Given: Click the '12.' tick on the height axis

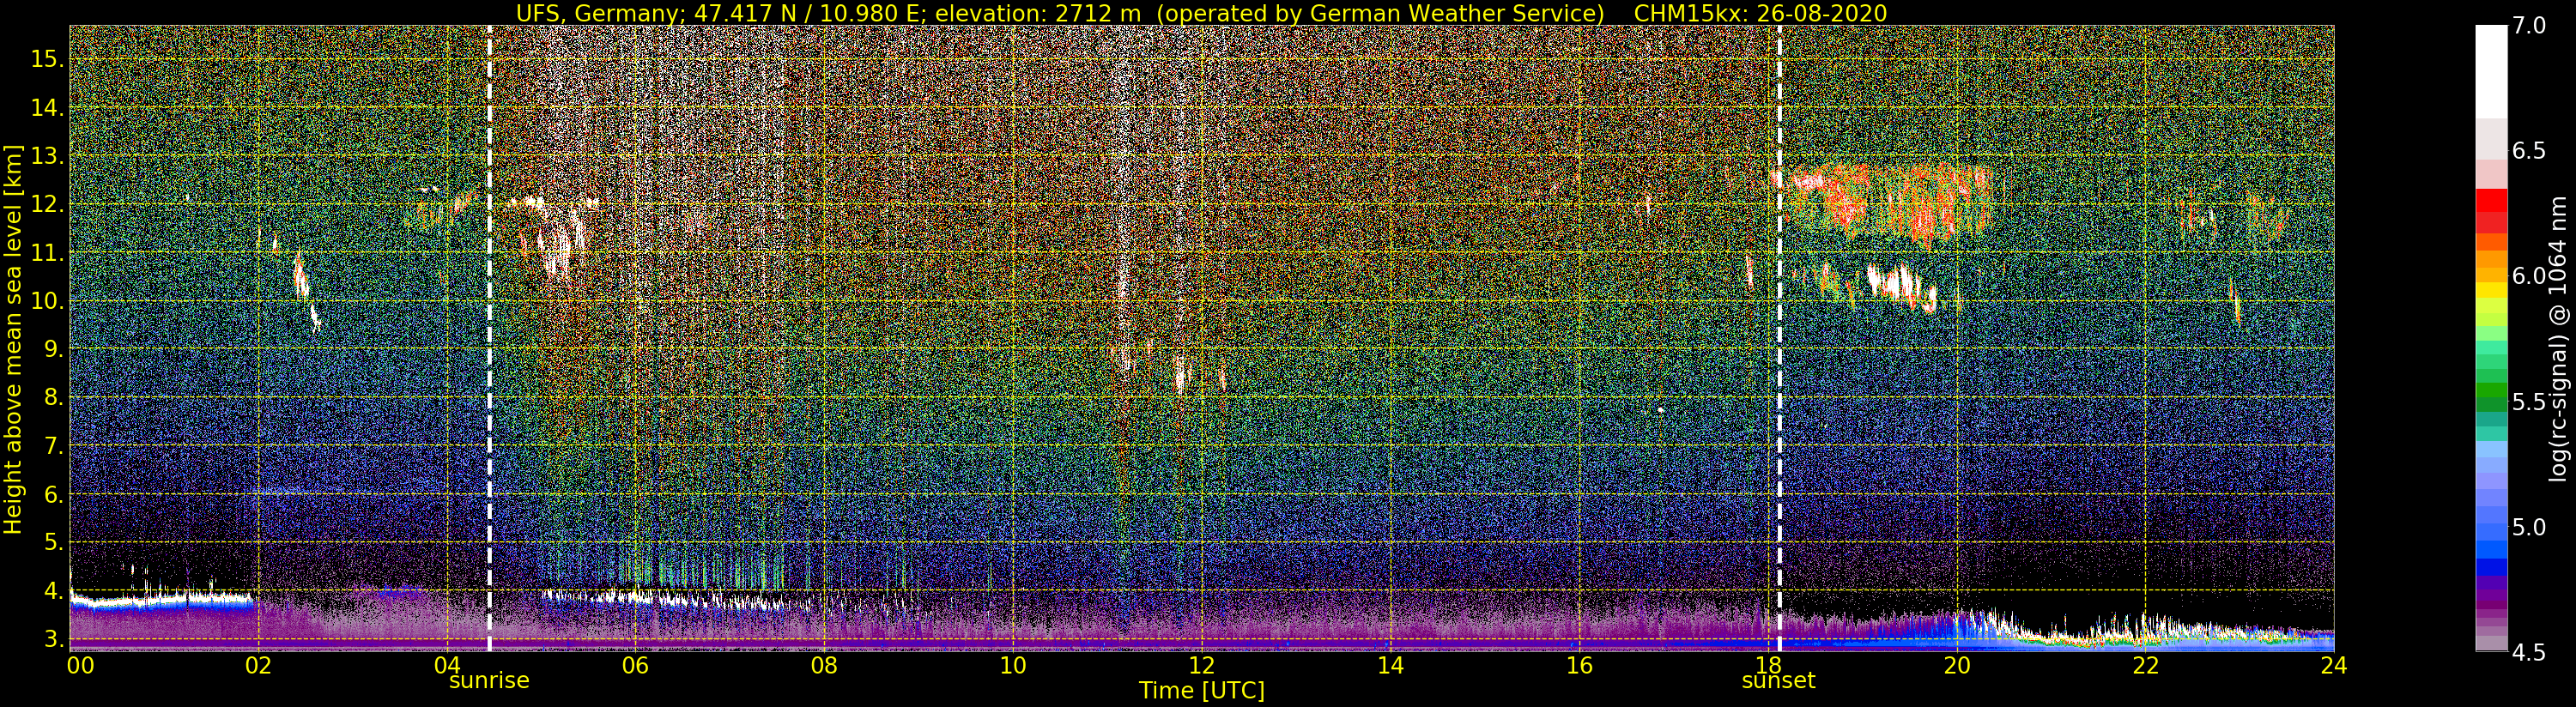Looking at the screenshot, I should [x=47, y=204].
